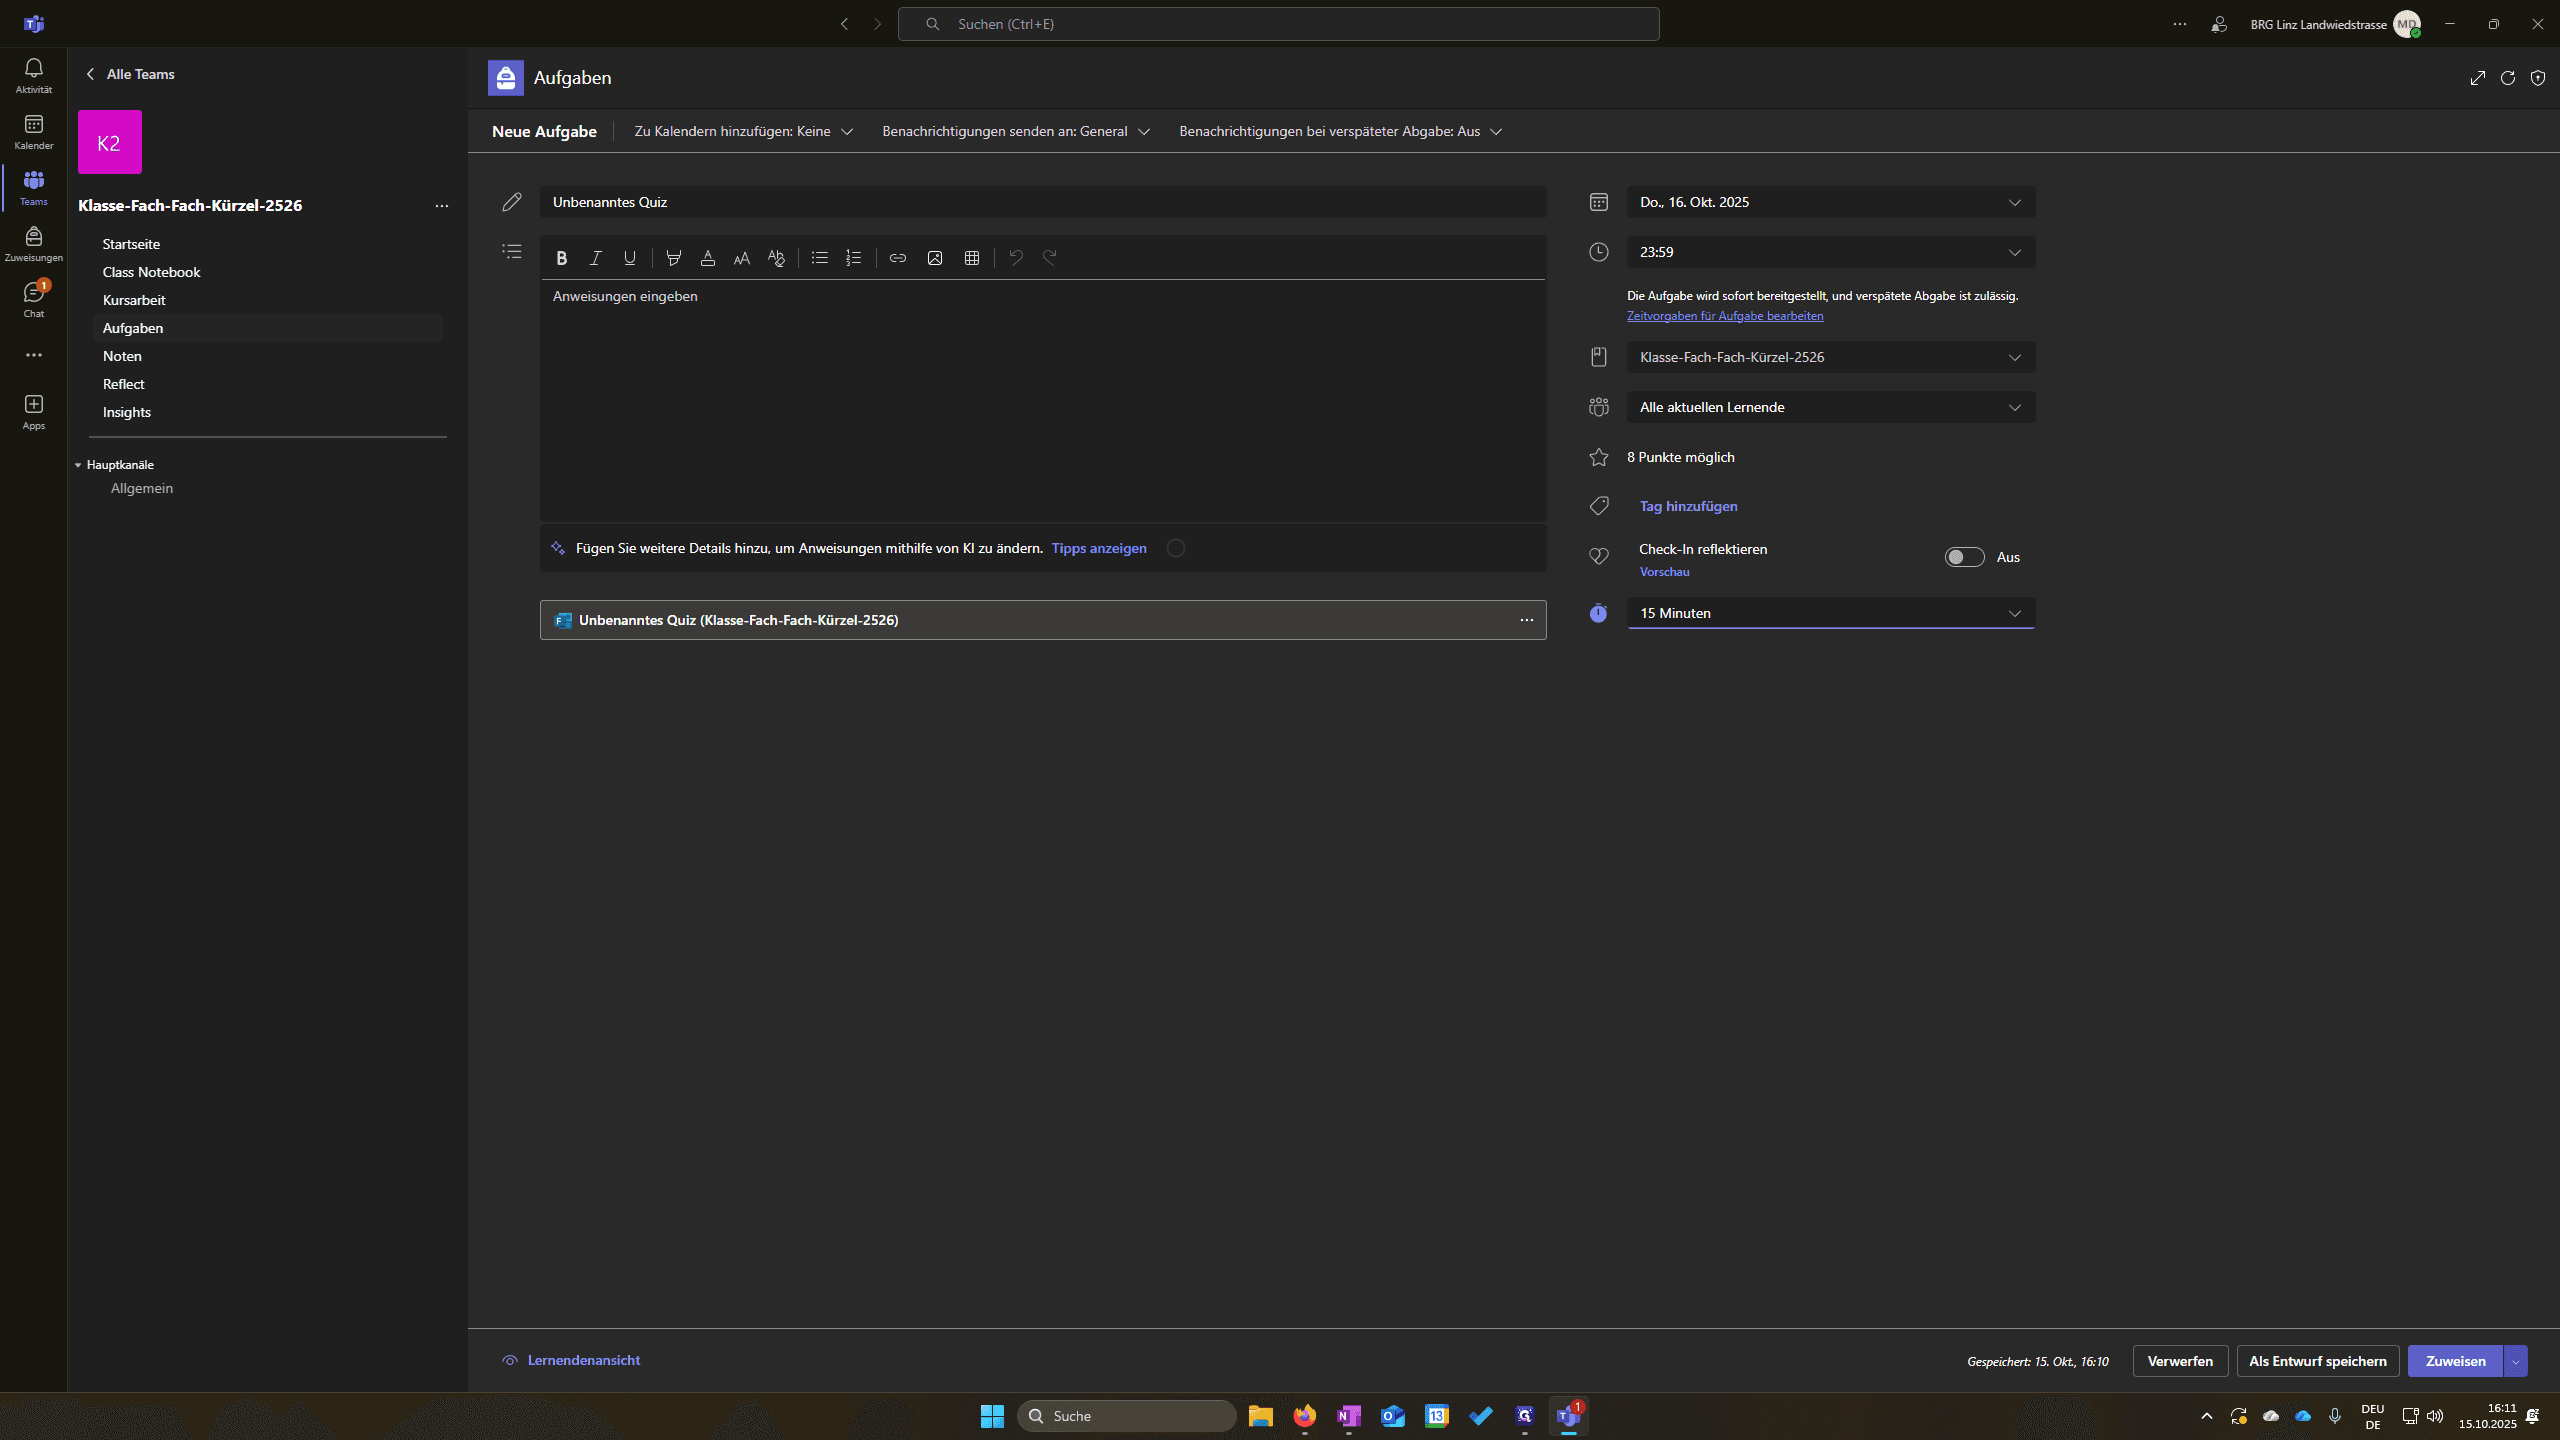Toggle underline formatting in editor toolbar
The width and height of the screenshot is (2560, 1440).
tap(629, 258)
